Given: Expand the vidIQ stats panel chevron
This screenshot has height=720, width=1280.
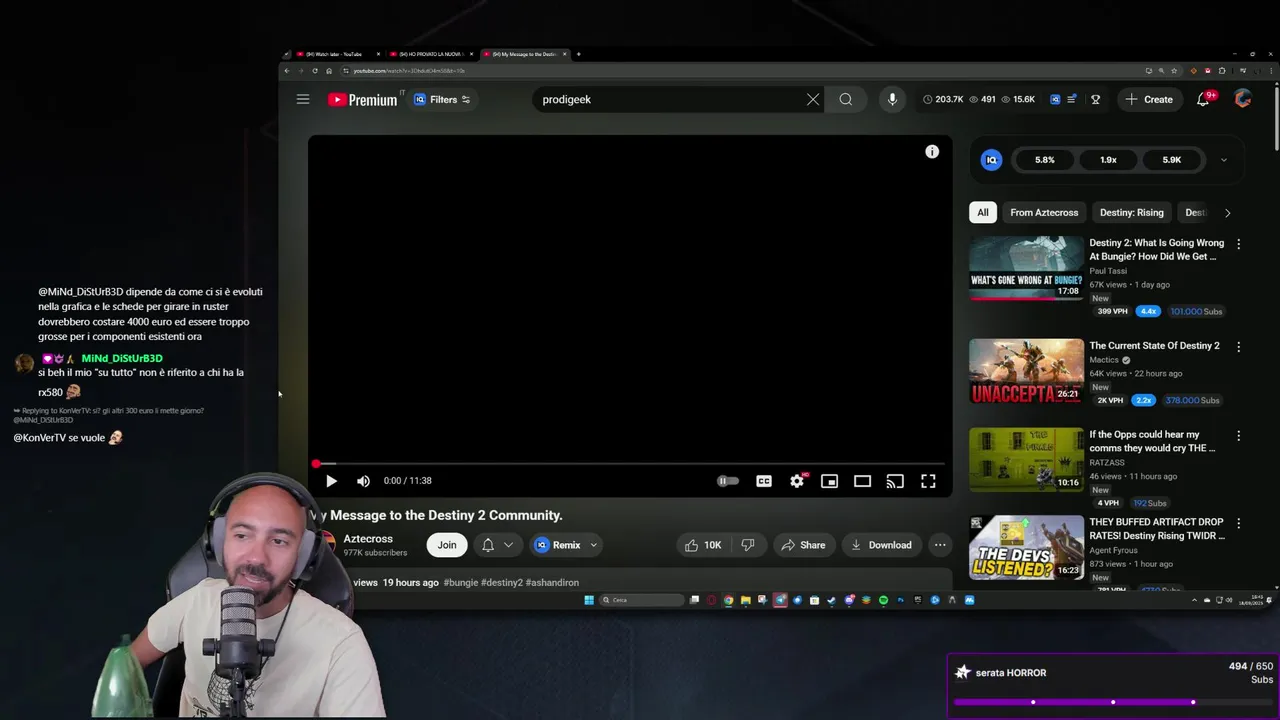Looking at the screenshot, I should coord(1223,160).
